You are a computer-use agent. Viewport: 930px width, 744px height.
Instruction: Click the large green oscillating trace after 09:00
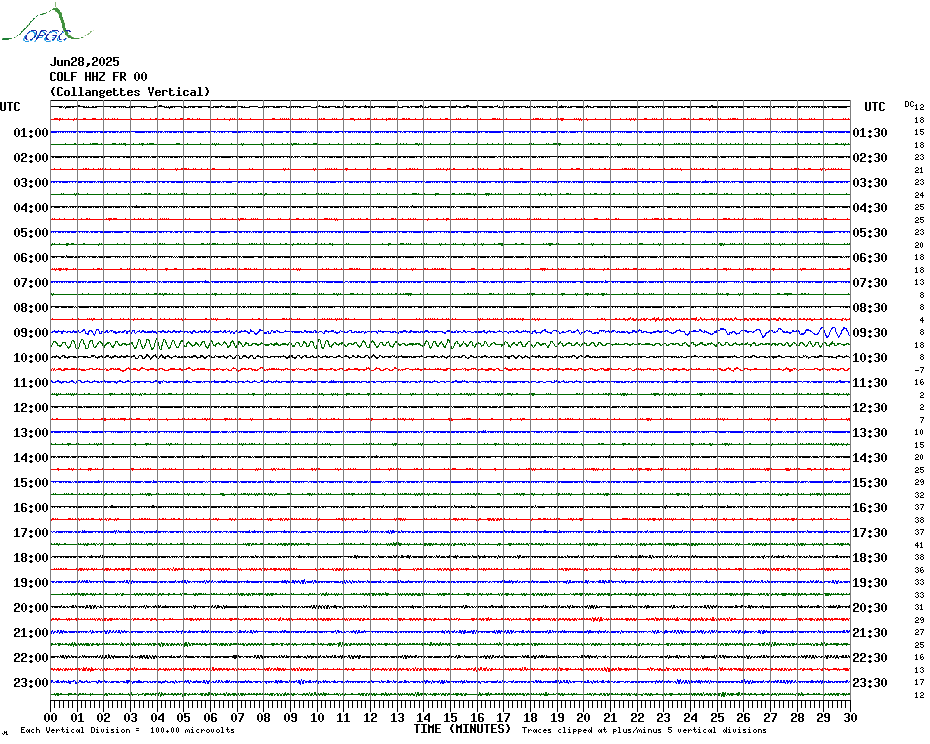coord(451,344)
